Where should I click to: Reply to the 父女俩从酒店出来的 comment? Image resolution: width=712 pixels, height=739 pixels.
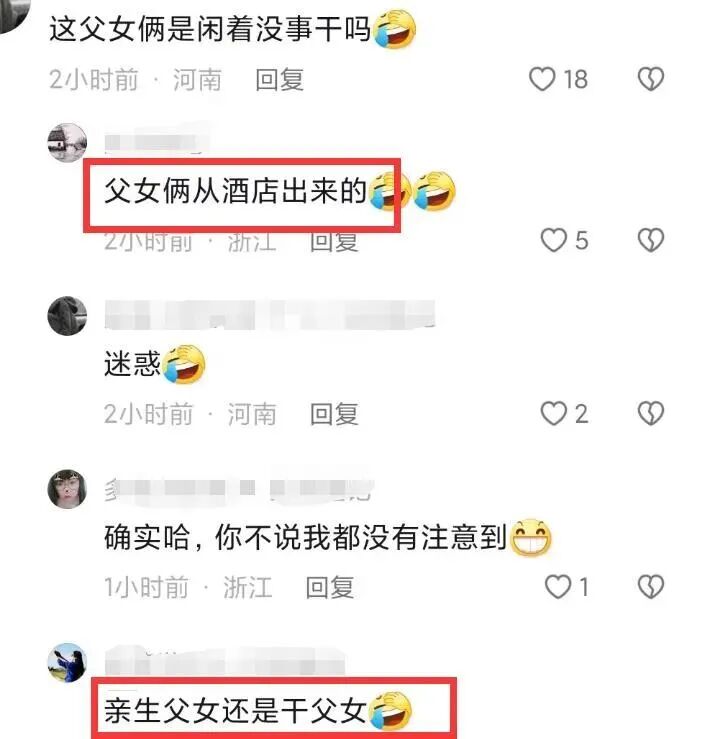pyautogui.click(x=334, y=241)
